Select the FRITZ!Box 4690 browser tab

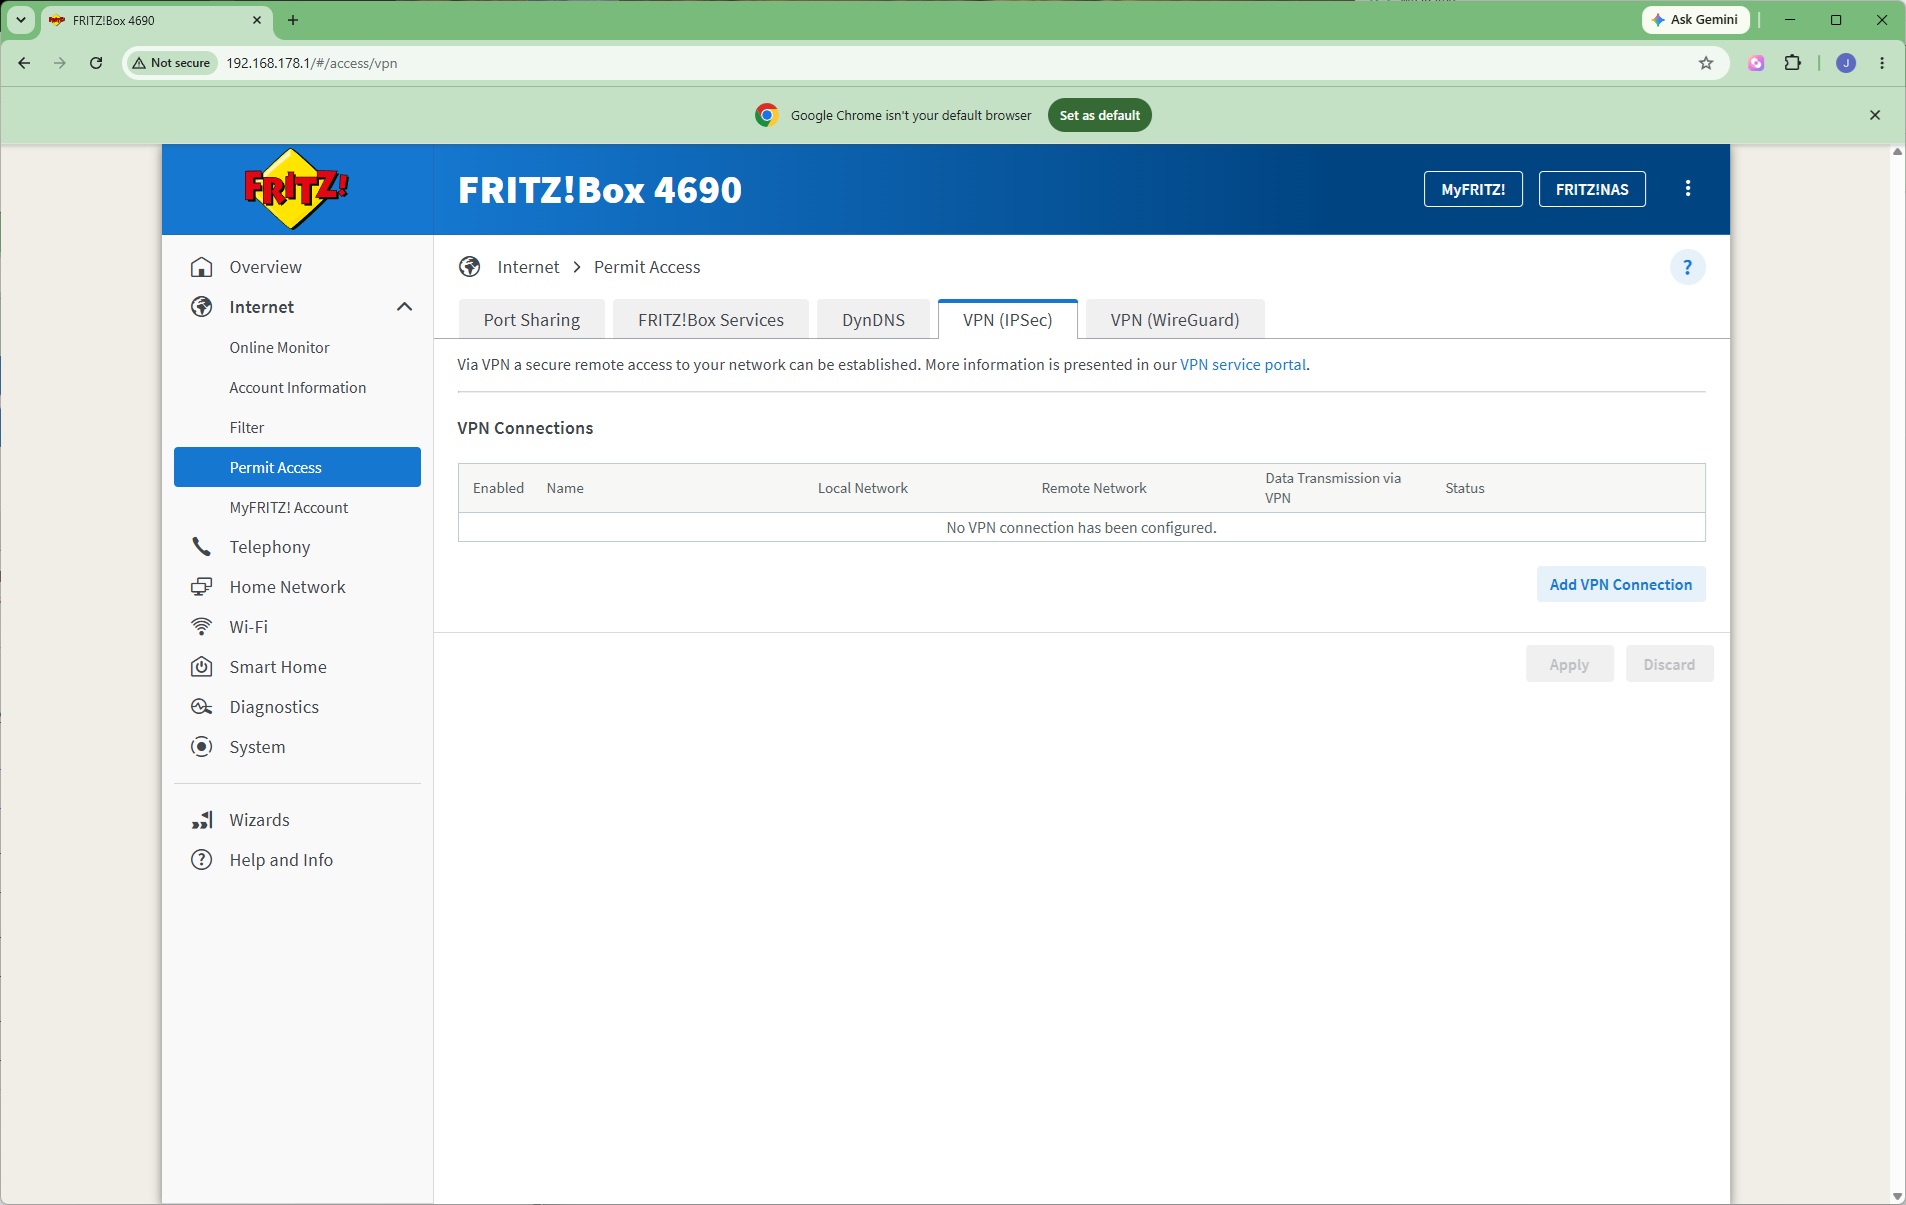[155, 21]
